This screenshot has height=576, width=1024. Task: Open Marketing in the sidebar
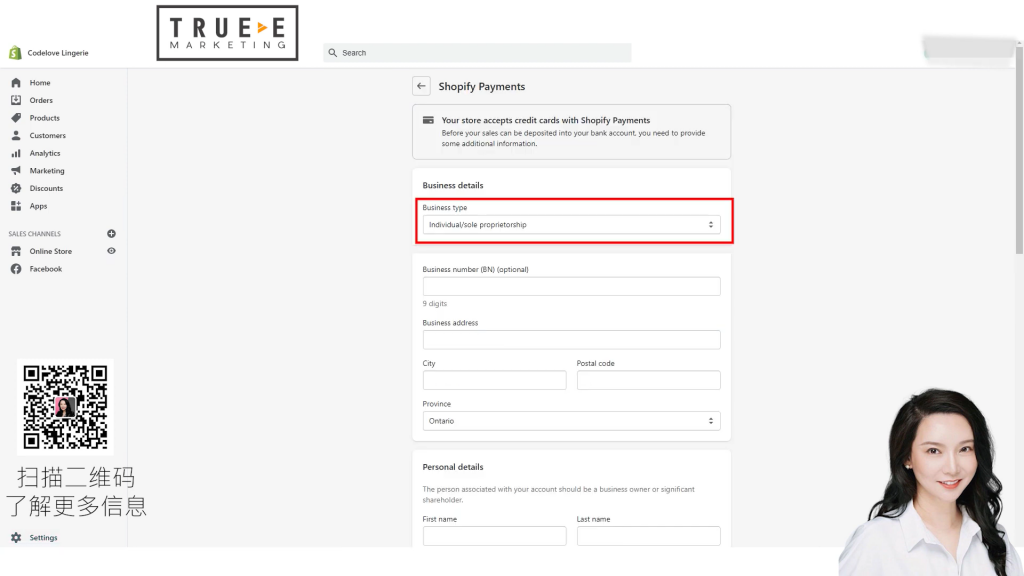click(x=47, y=171)
